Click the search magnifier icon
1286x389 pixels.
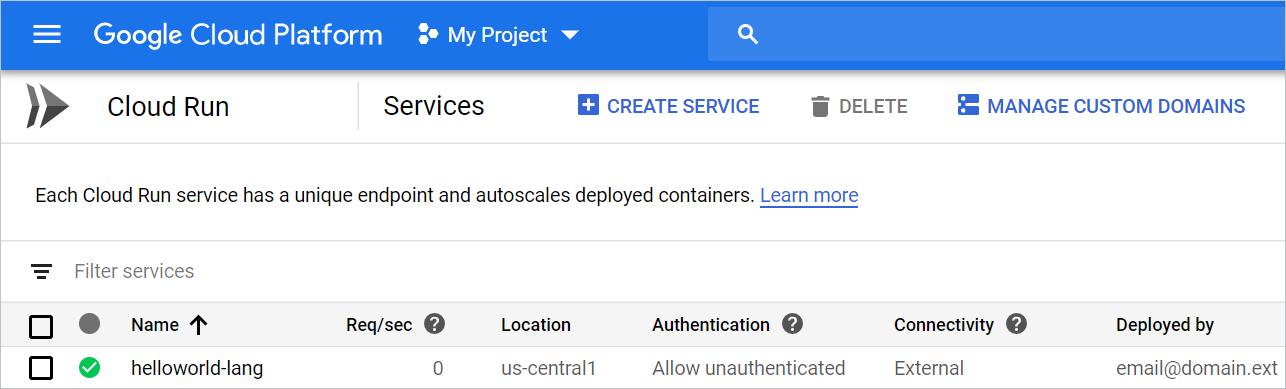[x=748, y=35]
